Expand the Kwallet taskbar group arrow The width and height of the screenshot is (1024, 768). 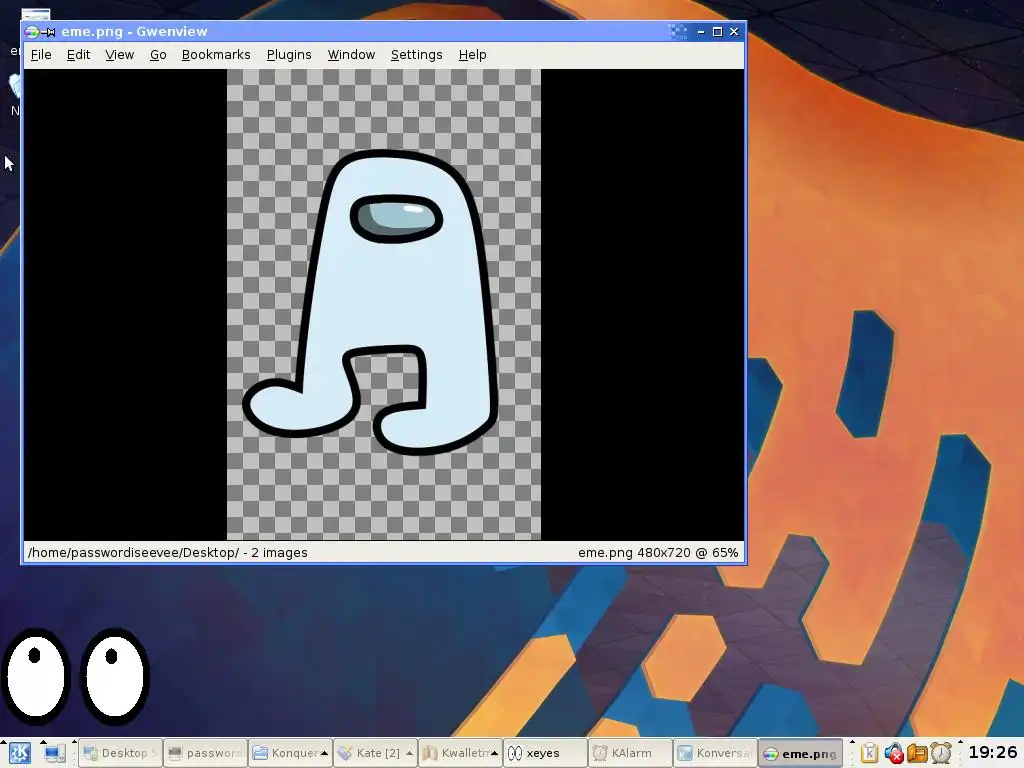click(x=494, y=753)
